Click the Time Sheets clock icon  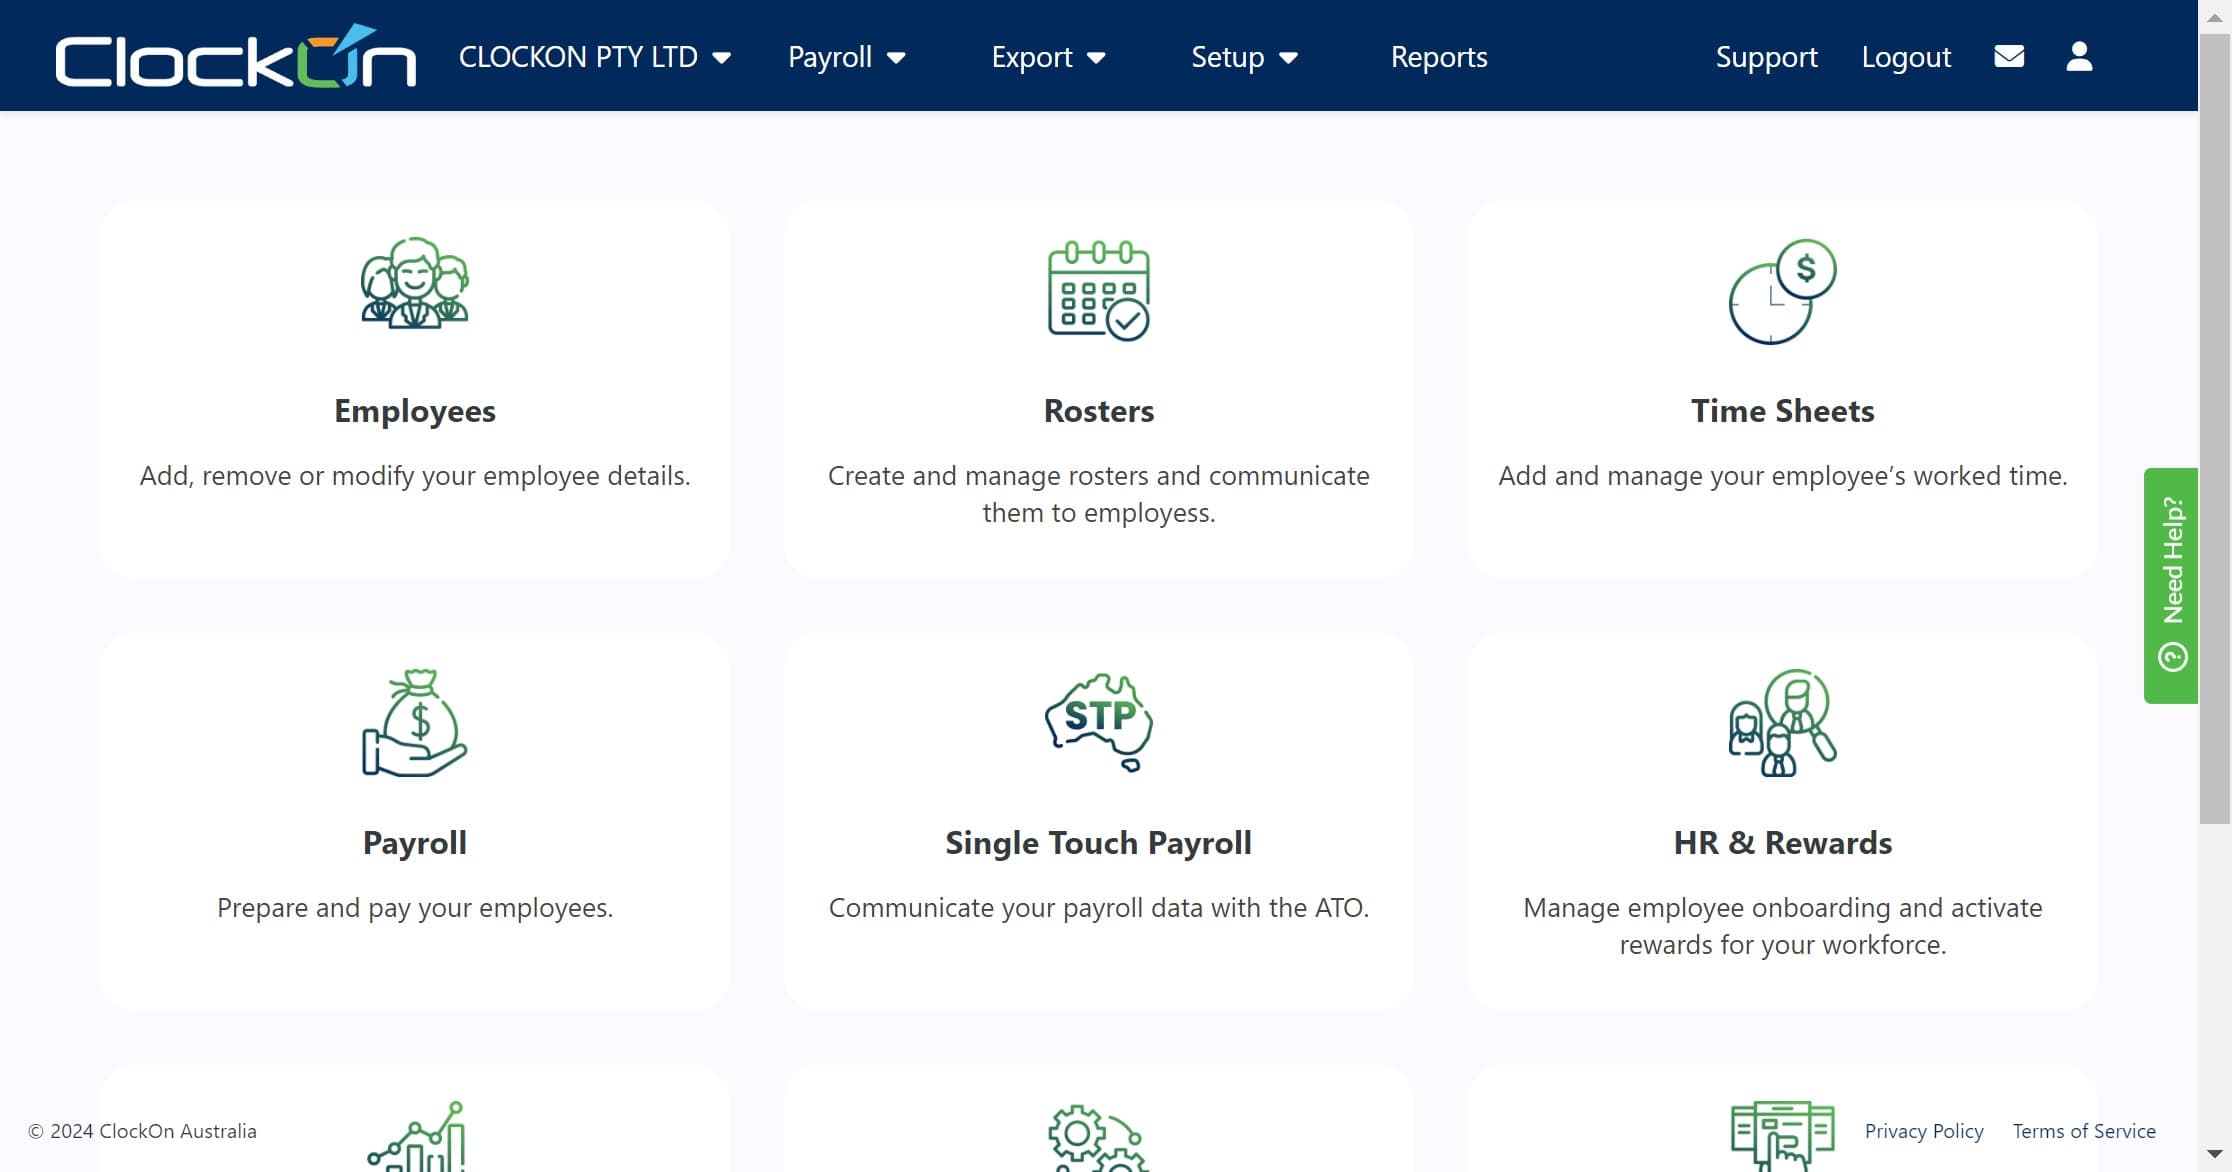(1783, 291)
